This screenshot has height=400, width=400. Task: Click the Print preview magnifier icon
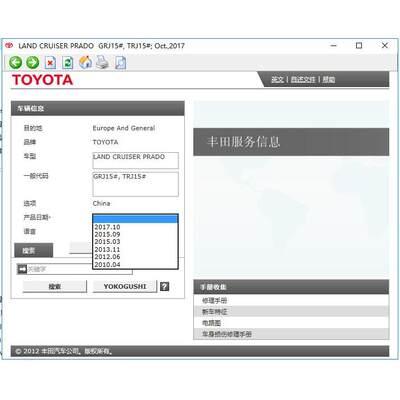120,63
